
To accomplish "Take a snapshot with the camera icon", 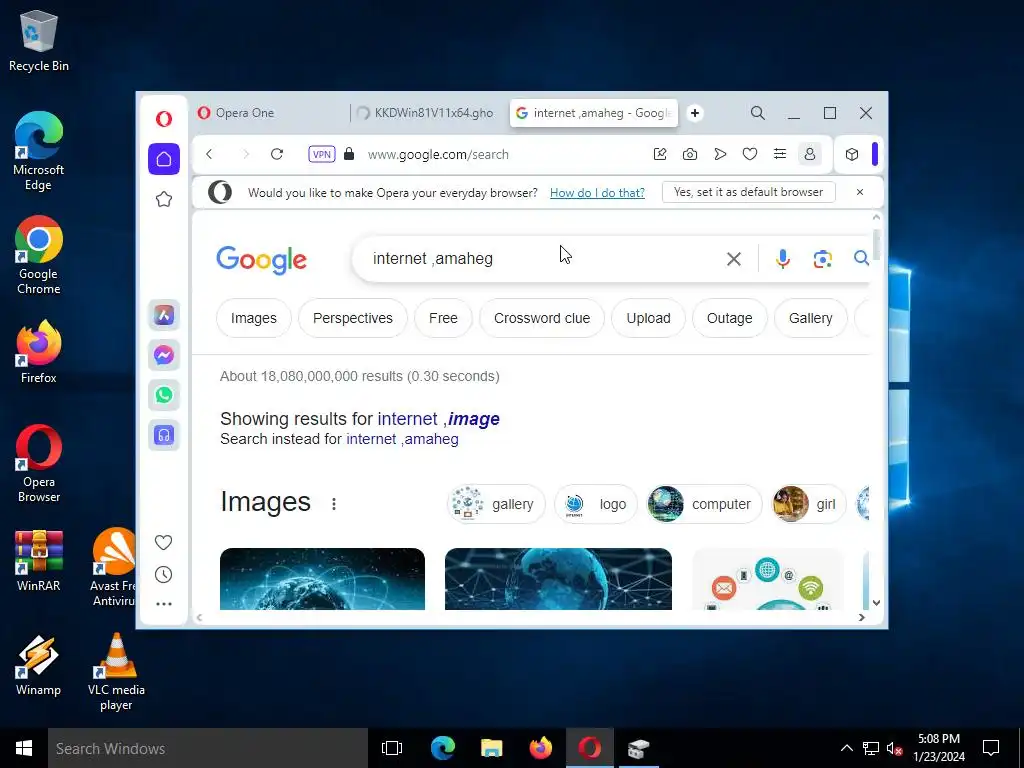I will click(690, 154).
